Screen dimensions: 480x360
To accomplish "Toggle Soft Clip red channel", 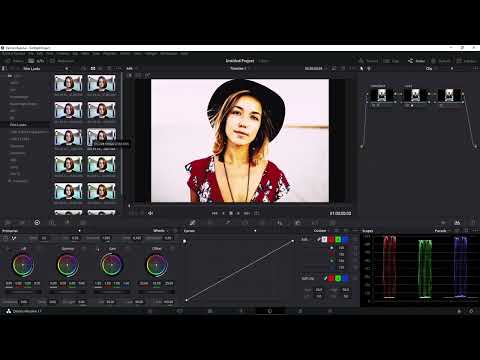I will 331,278.
